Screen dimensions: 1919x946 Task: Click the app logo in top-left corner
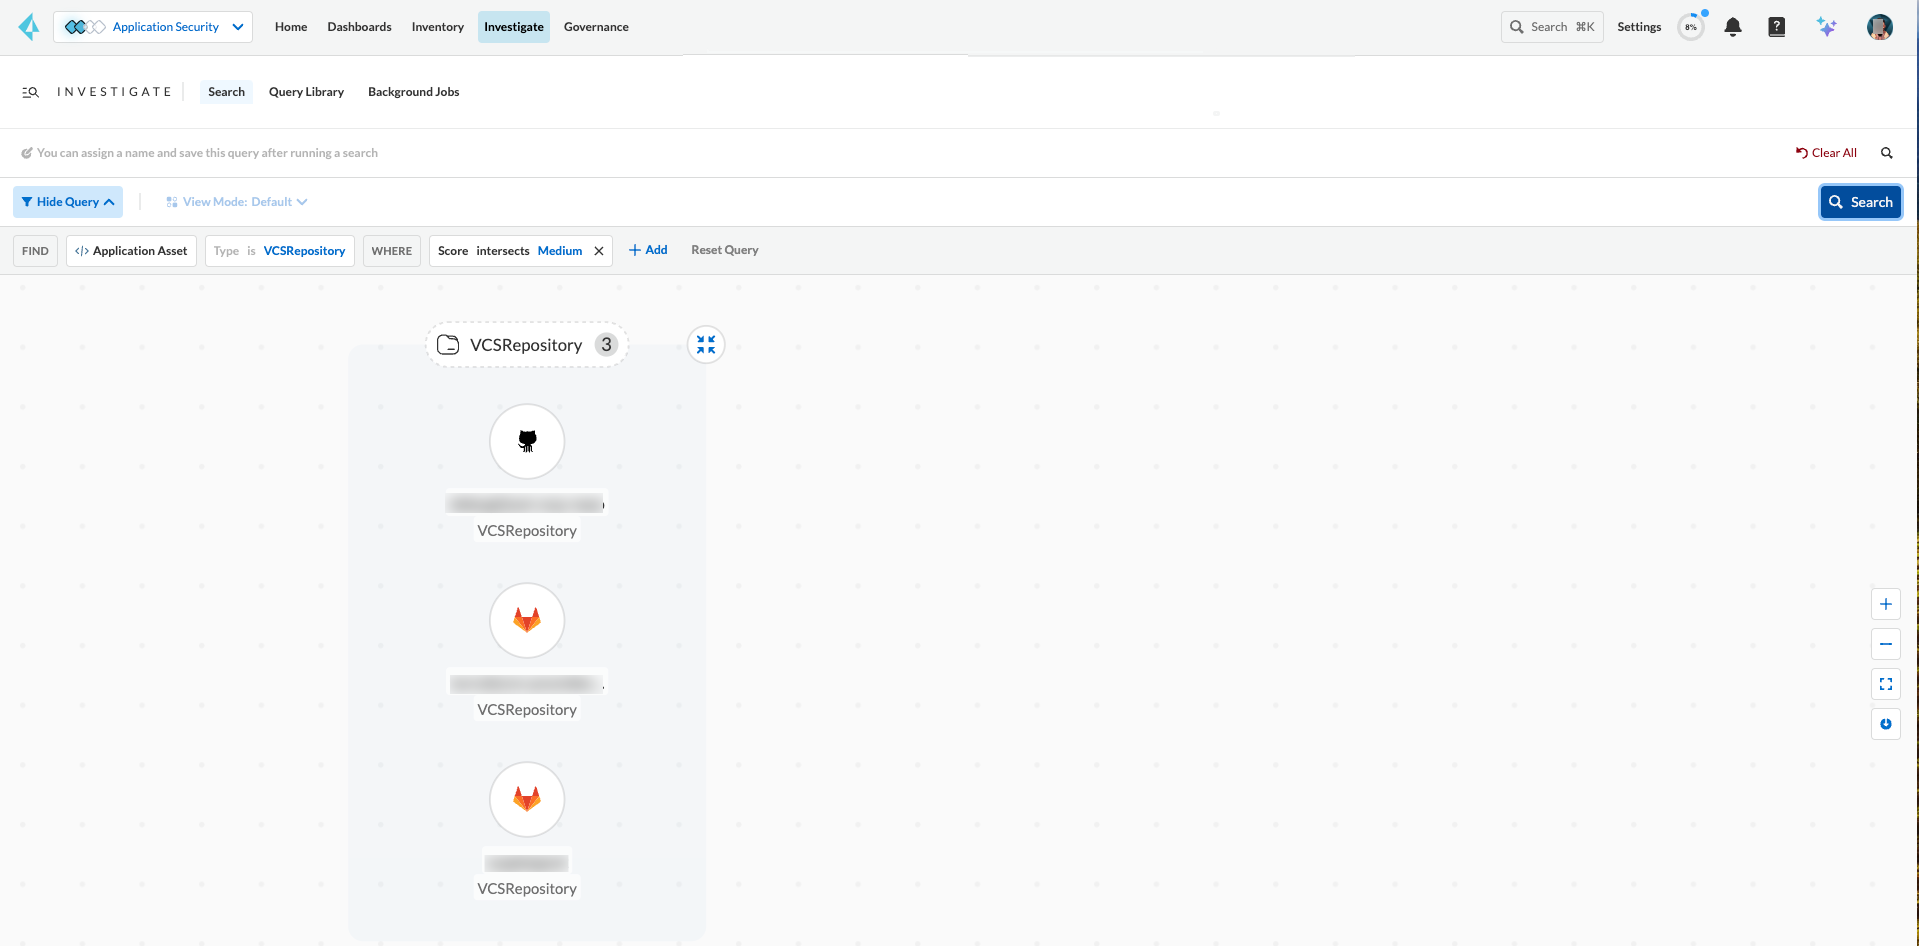pos(29,27)
